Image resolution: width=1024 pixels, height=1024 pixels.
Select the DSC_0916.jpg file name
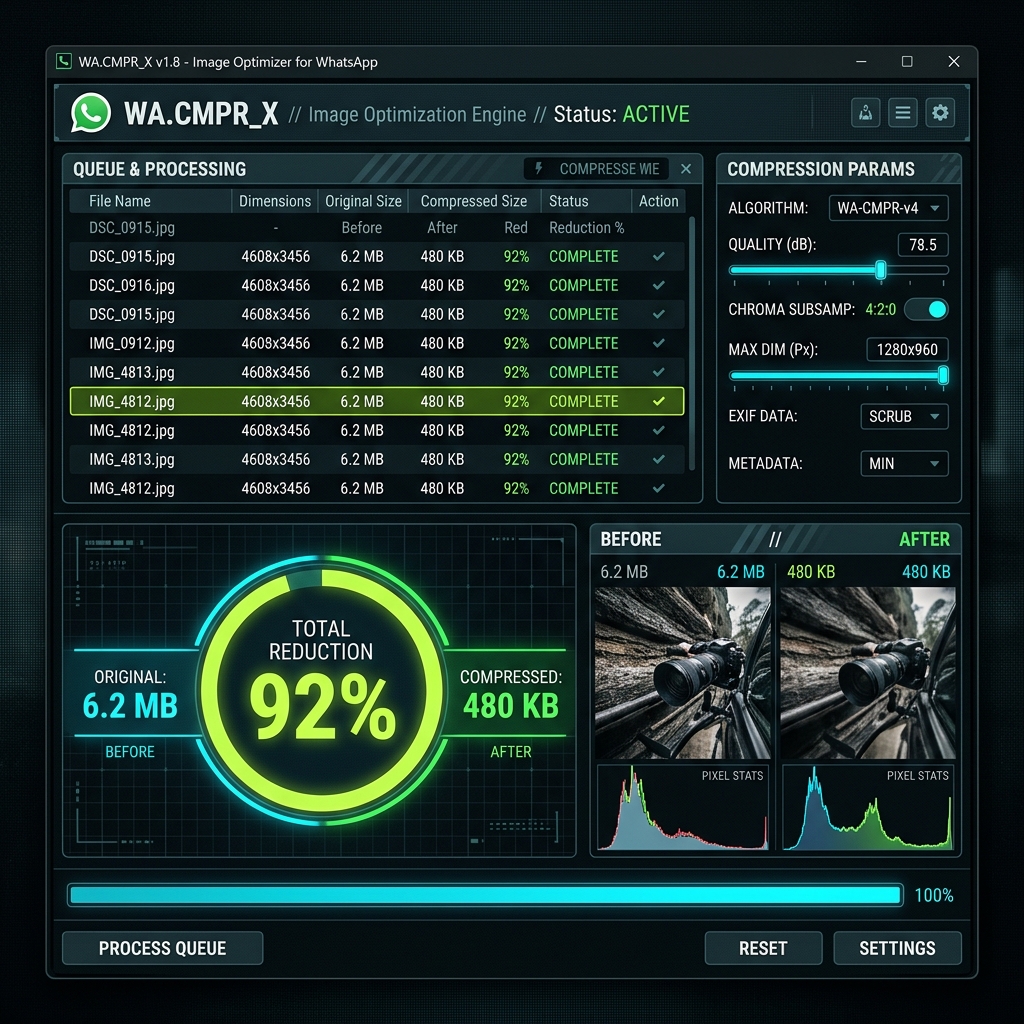tap(132, 285)
